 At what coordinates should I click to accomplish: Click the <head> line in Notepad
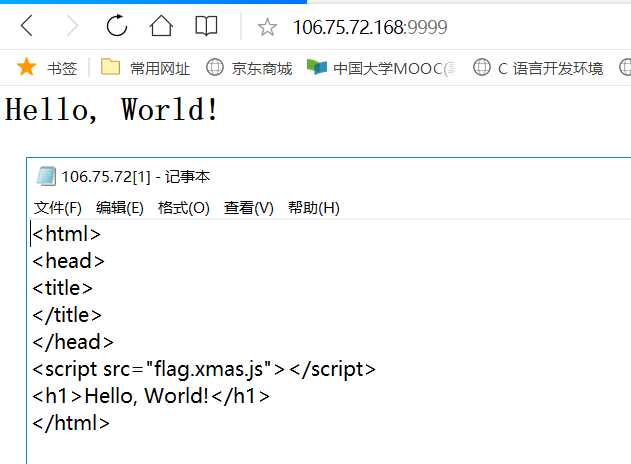[68, 261]
